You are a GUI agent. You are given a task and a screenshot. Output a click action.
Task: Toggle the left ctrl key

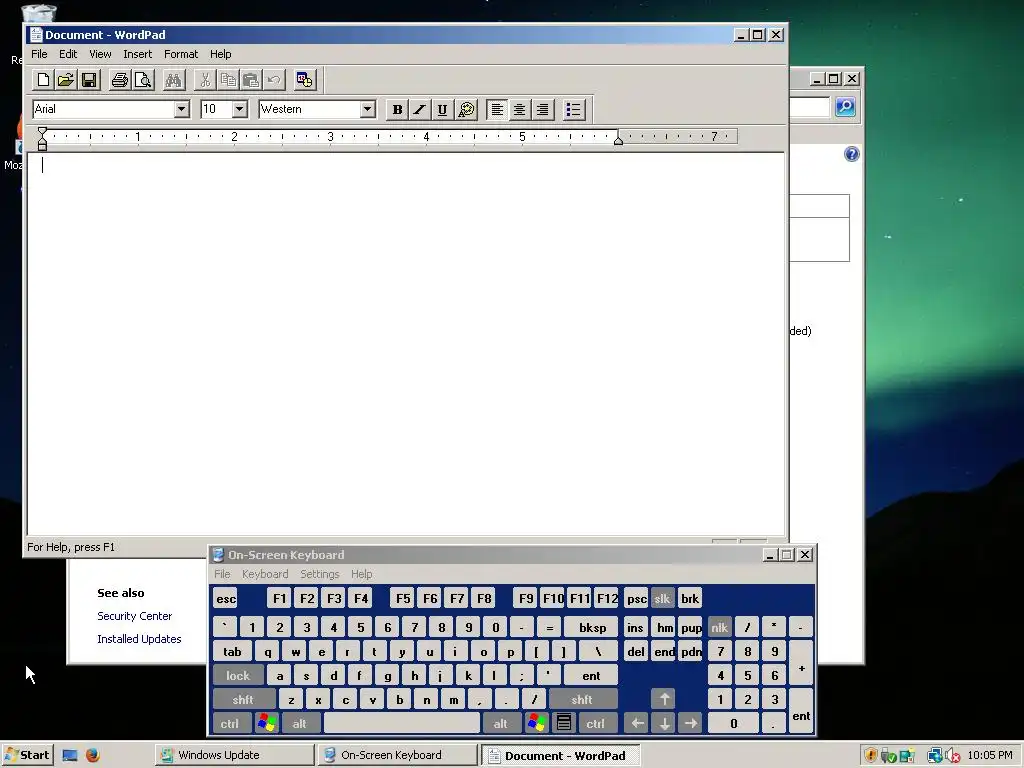(230, 724)
